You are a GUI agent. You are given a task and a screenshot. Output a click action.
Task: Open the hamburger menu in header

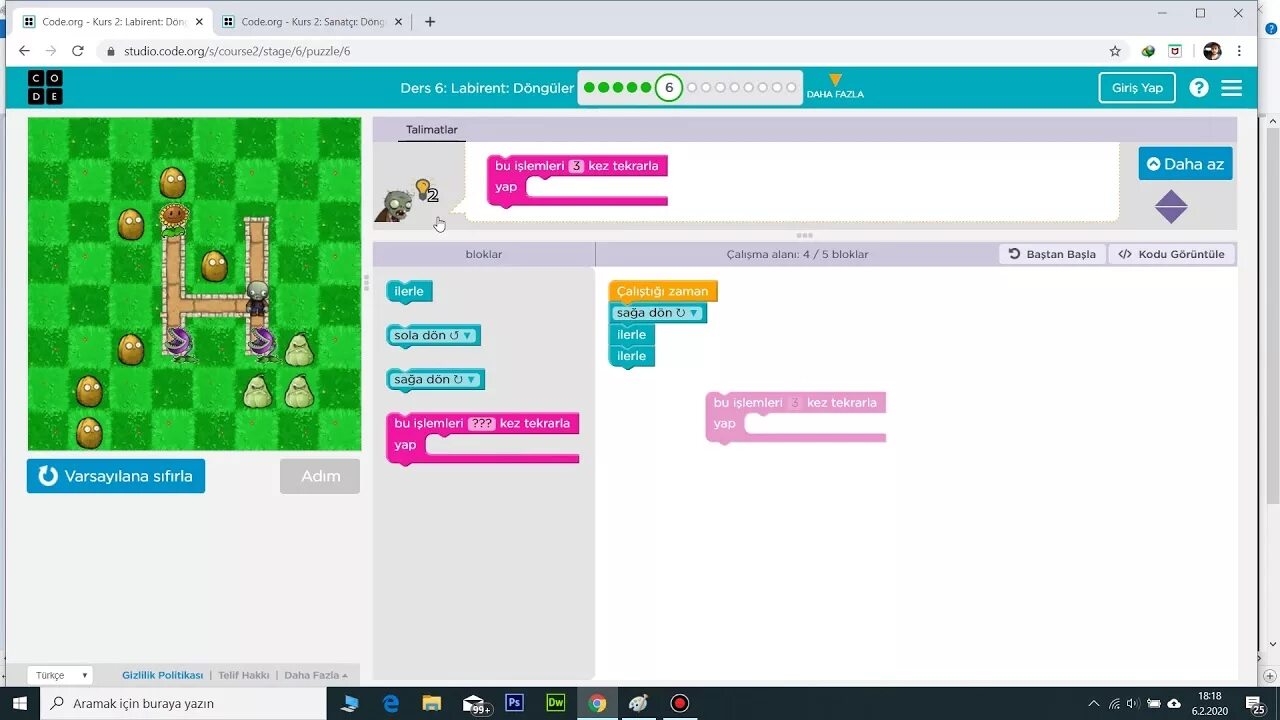tap(1232, 88)
